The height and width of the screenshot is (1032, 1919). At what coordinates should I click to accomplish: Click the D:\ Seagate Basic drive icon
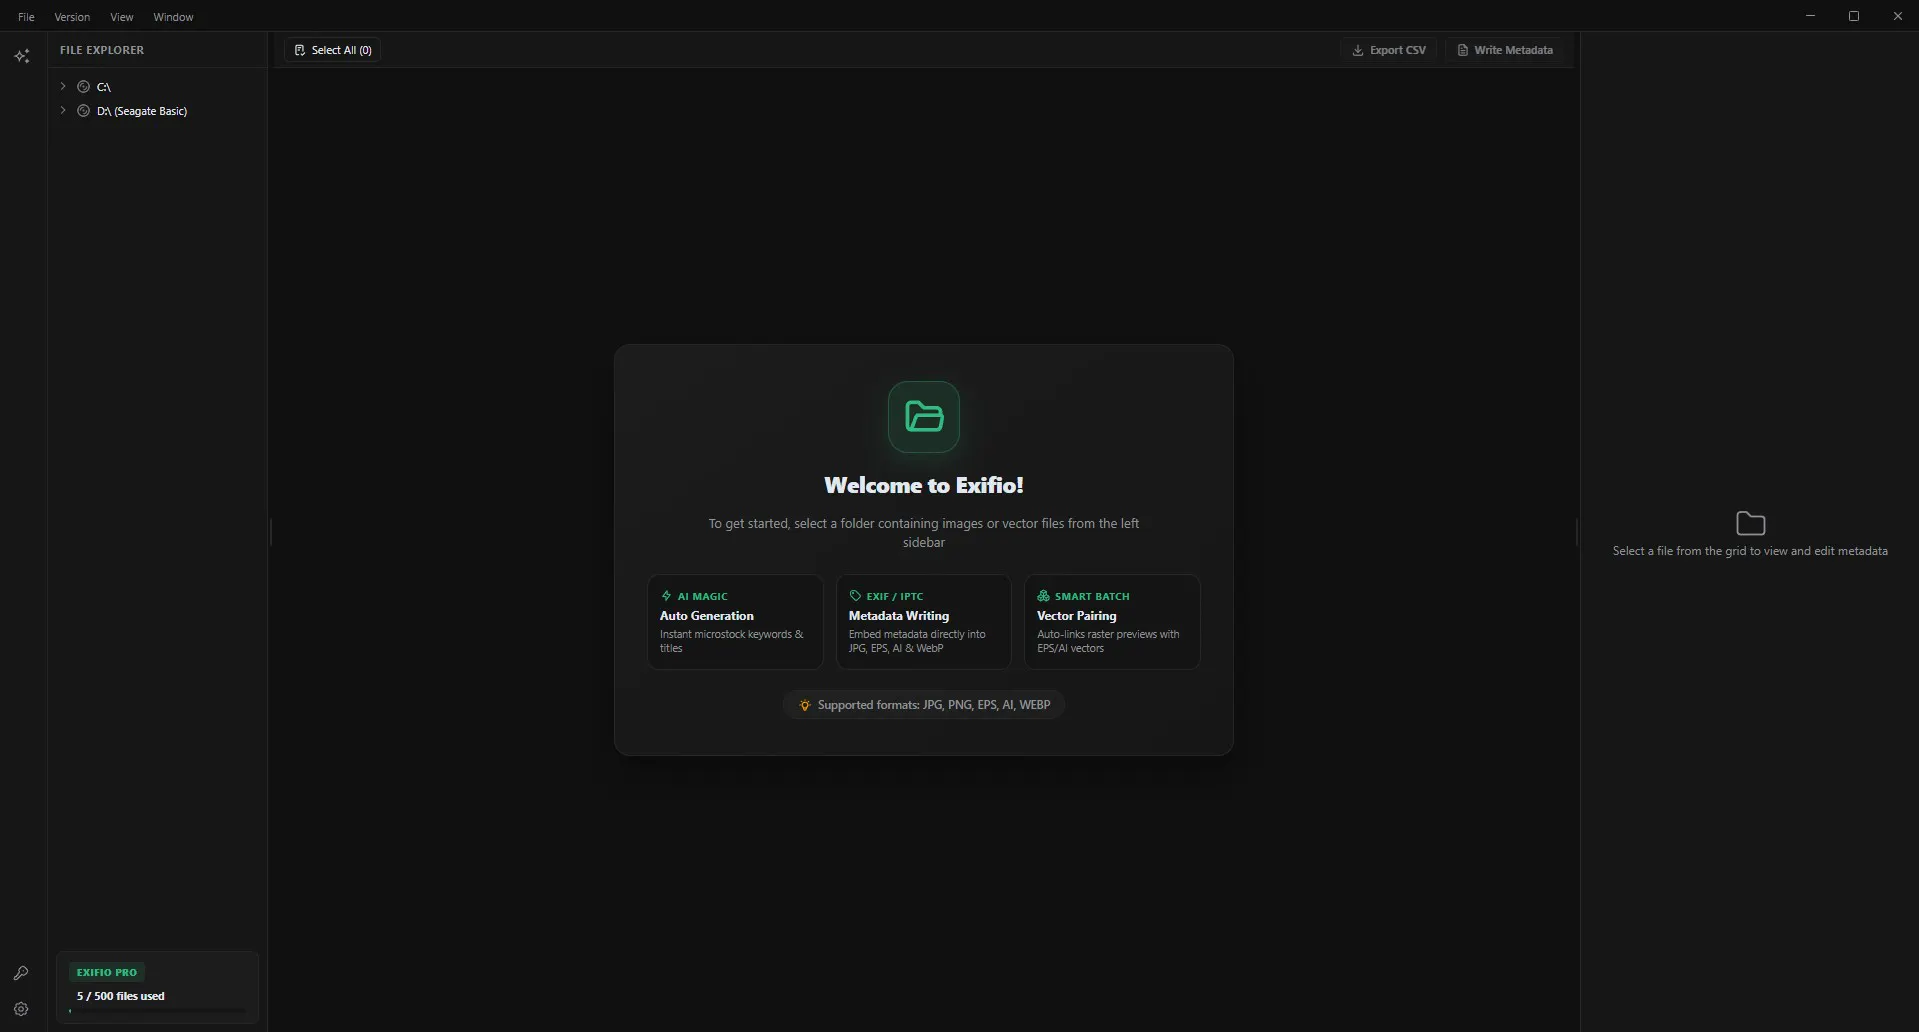84,111
